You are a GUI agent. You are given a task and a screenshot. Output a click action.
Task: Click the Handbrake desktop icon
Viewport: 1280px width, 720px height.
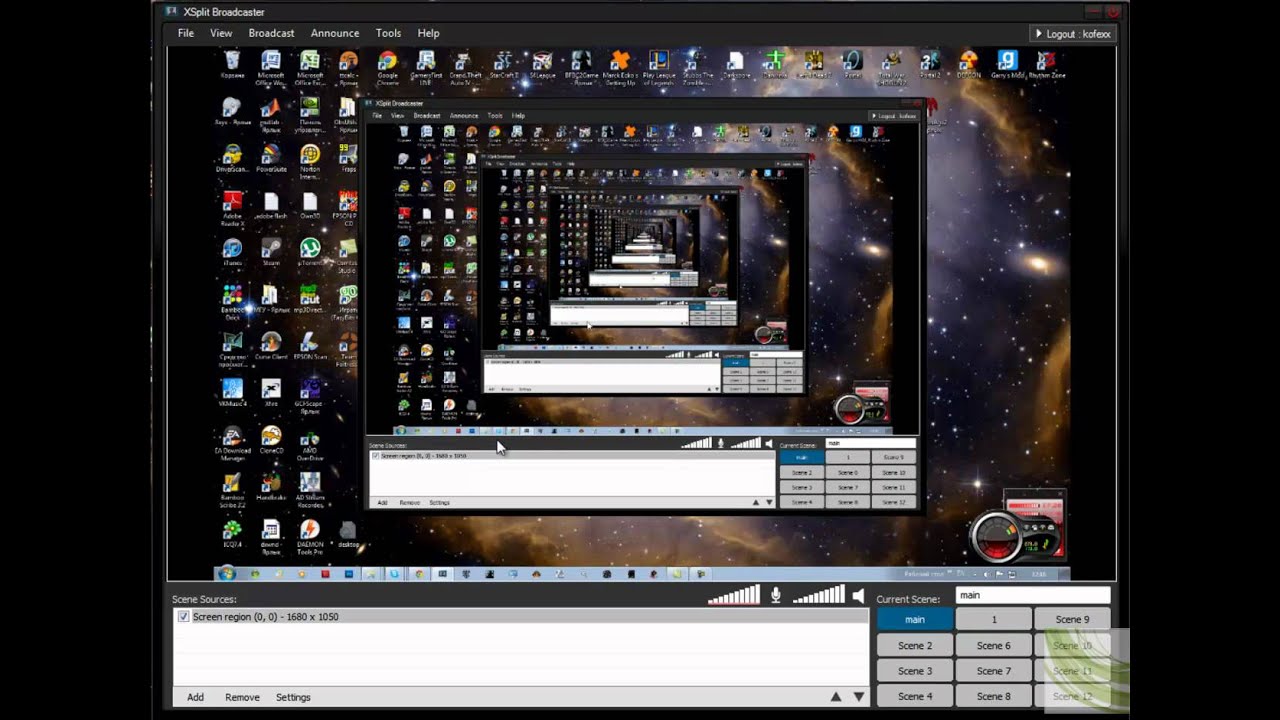pyautogui.click(x=271, y=486)
